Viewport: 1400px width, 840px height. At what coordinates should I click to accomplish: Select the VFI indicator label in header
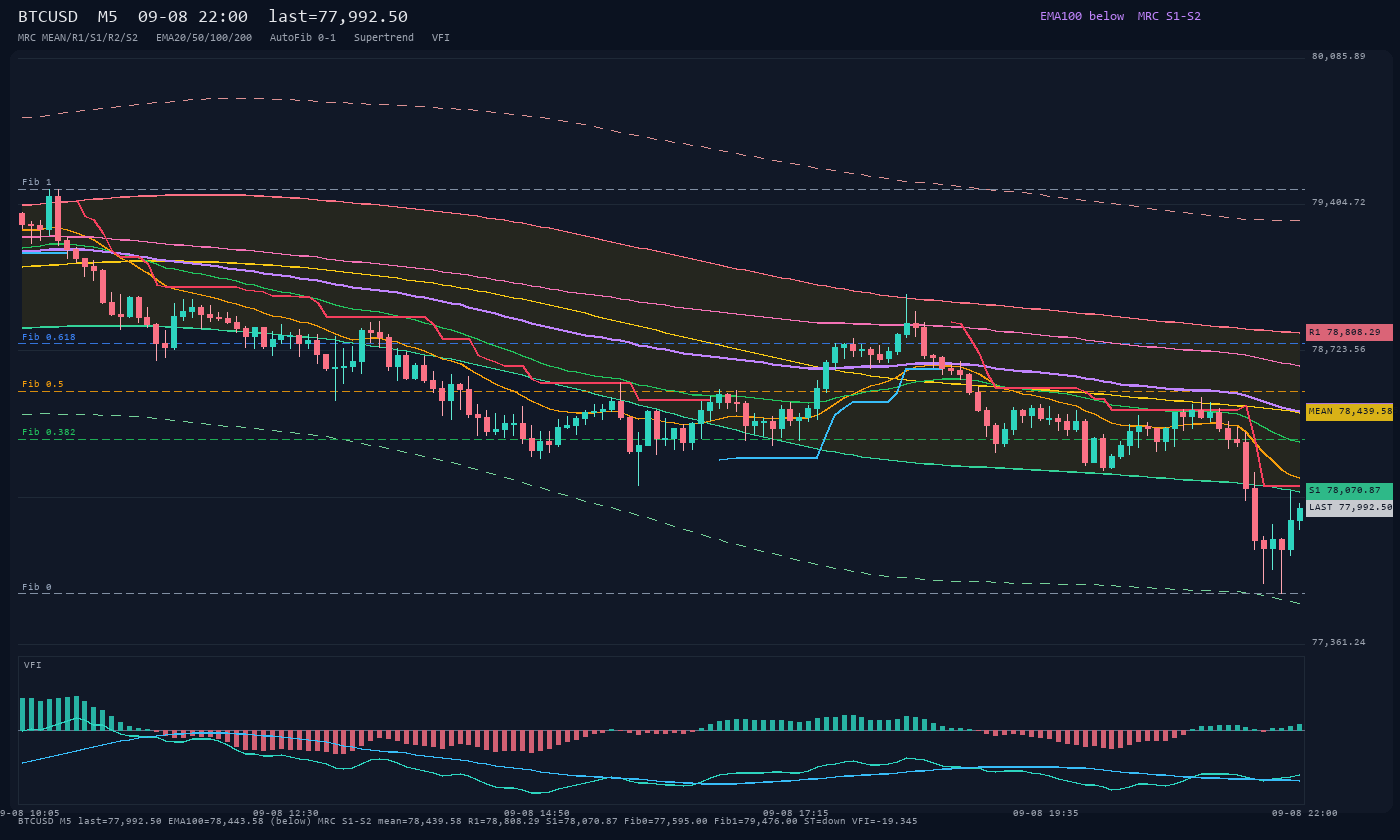(x=441, y=37)
